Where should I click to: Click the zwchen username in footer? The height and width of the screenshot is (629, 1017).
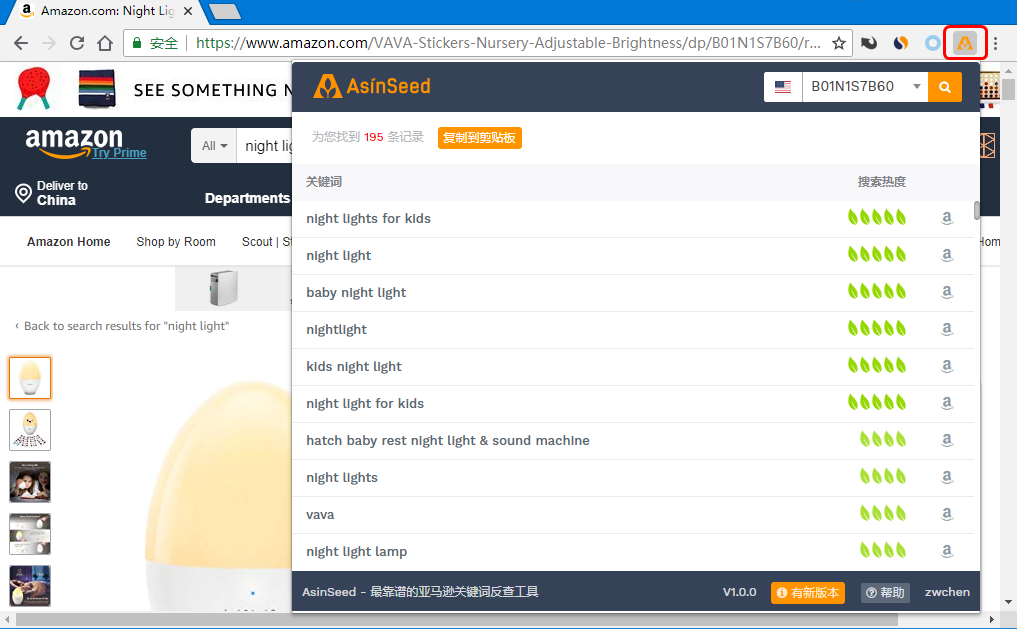tap(947, 592)
